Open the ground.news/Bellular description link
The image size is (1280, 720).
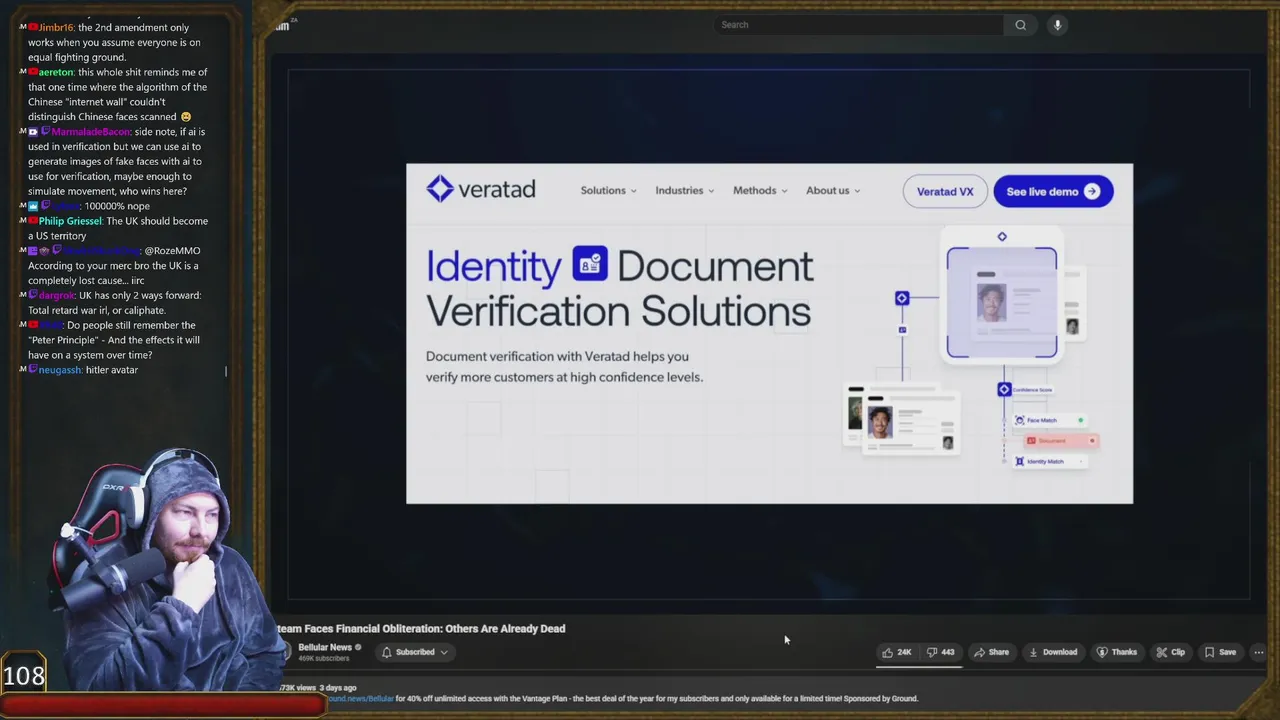(360, 698)
